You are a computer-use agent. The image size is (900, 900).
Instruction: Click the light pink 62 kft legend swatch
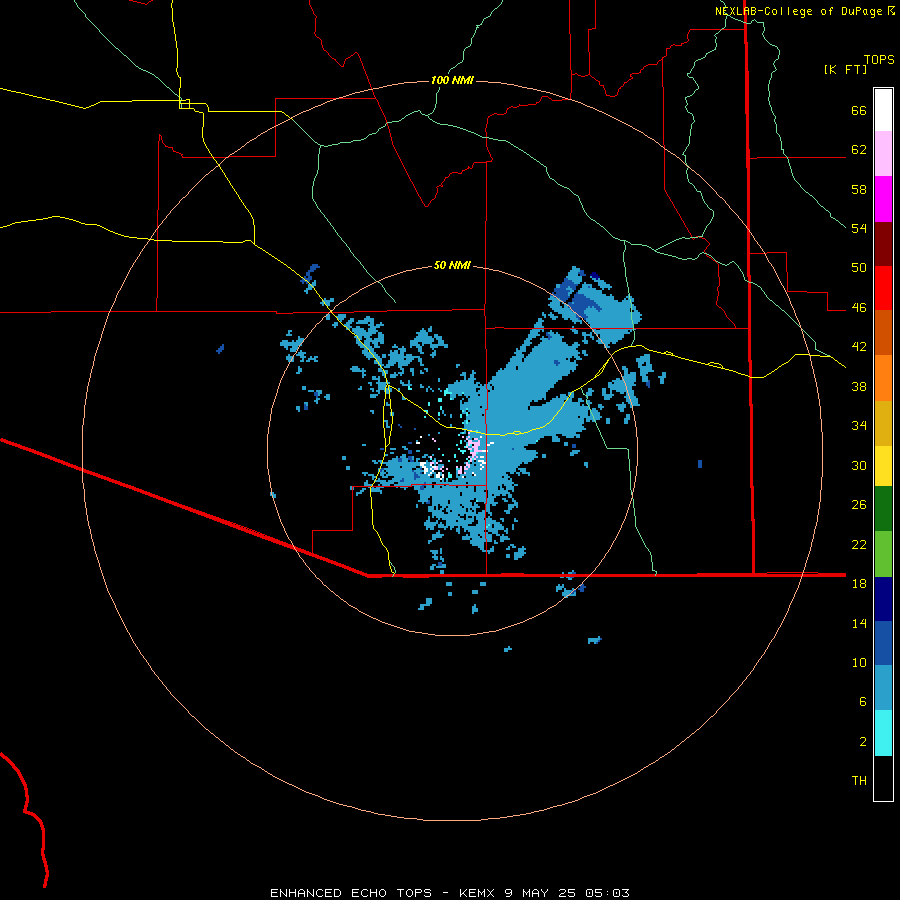[883, 154]
